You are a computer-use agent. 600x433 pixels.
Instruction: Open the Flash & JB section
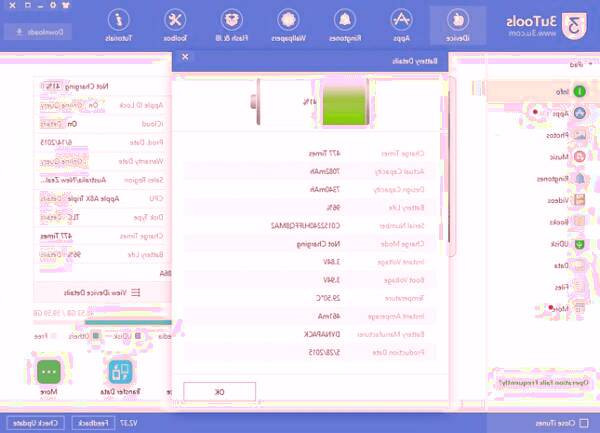pyautogui.click(x=232, y=25)
